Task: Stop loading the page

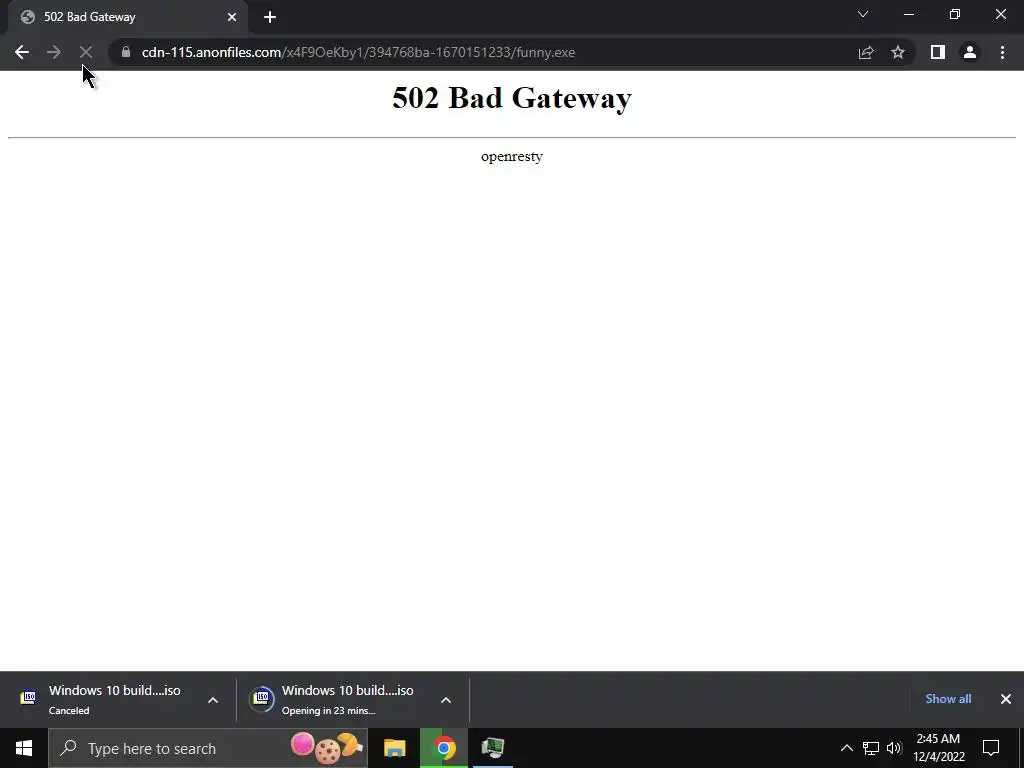Action: 86,52
